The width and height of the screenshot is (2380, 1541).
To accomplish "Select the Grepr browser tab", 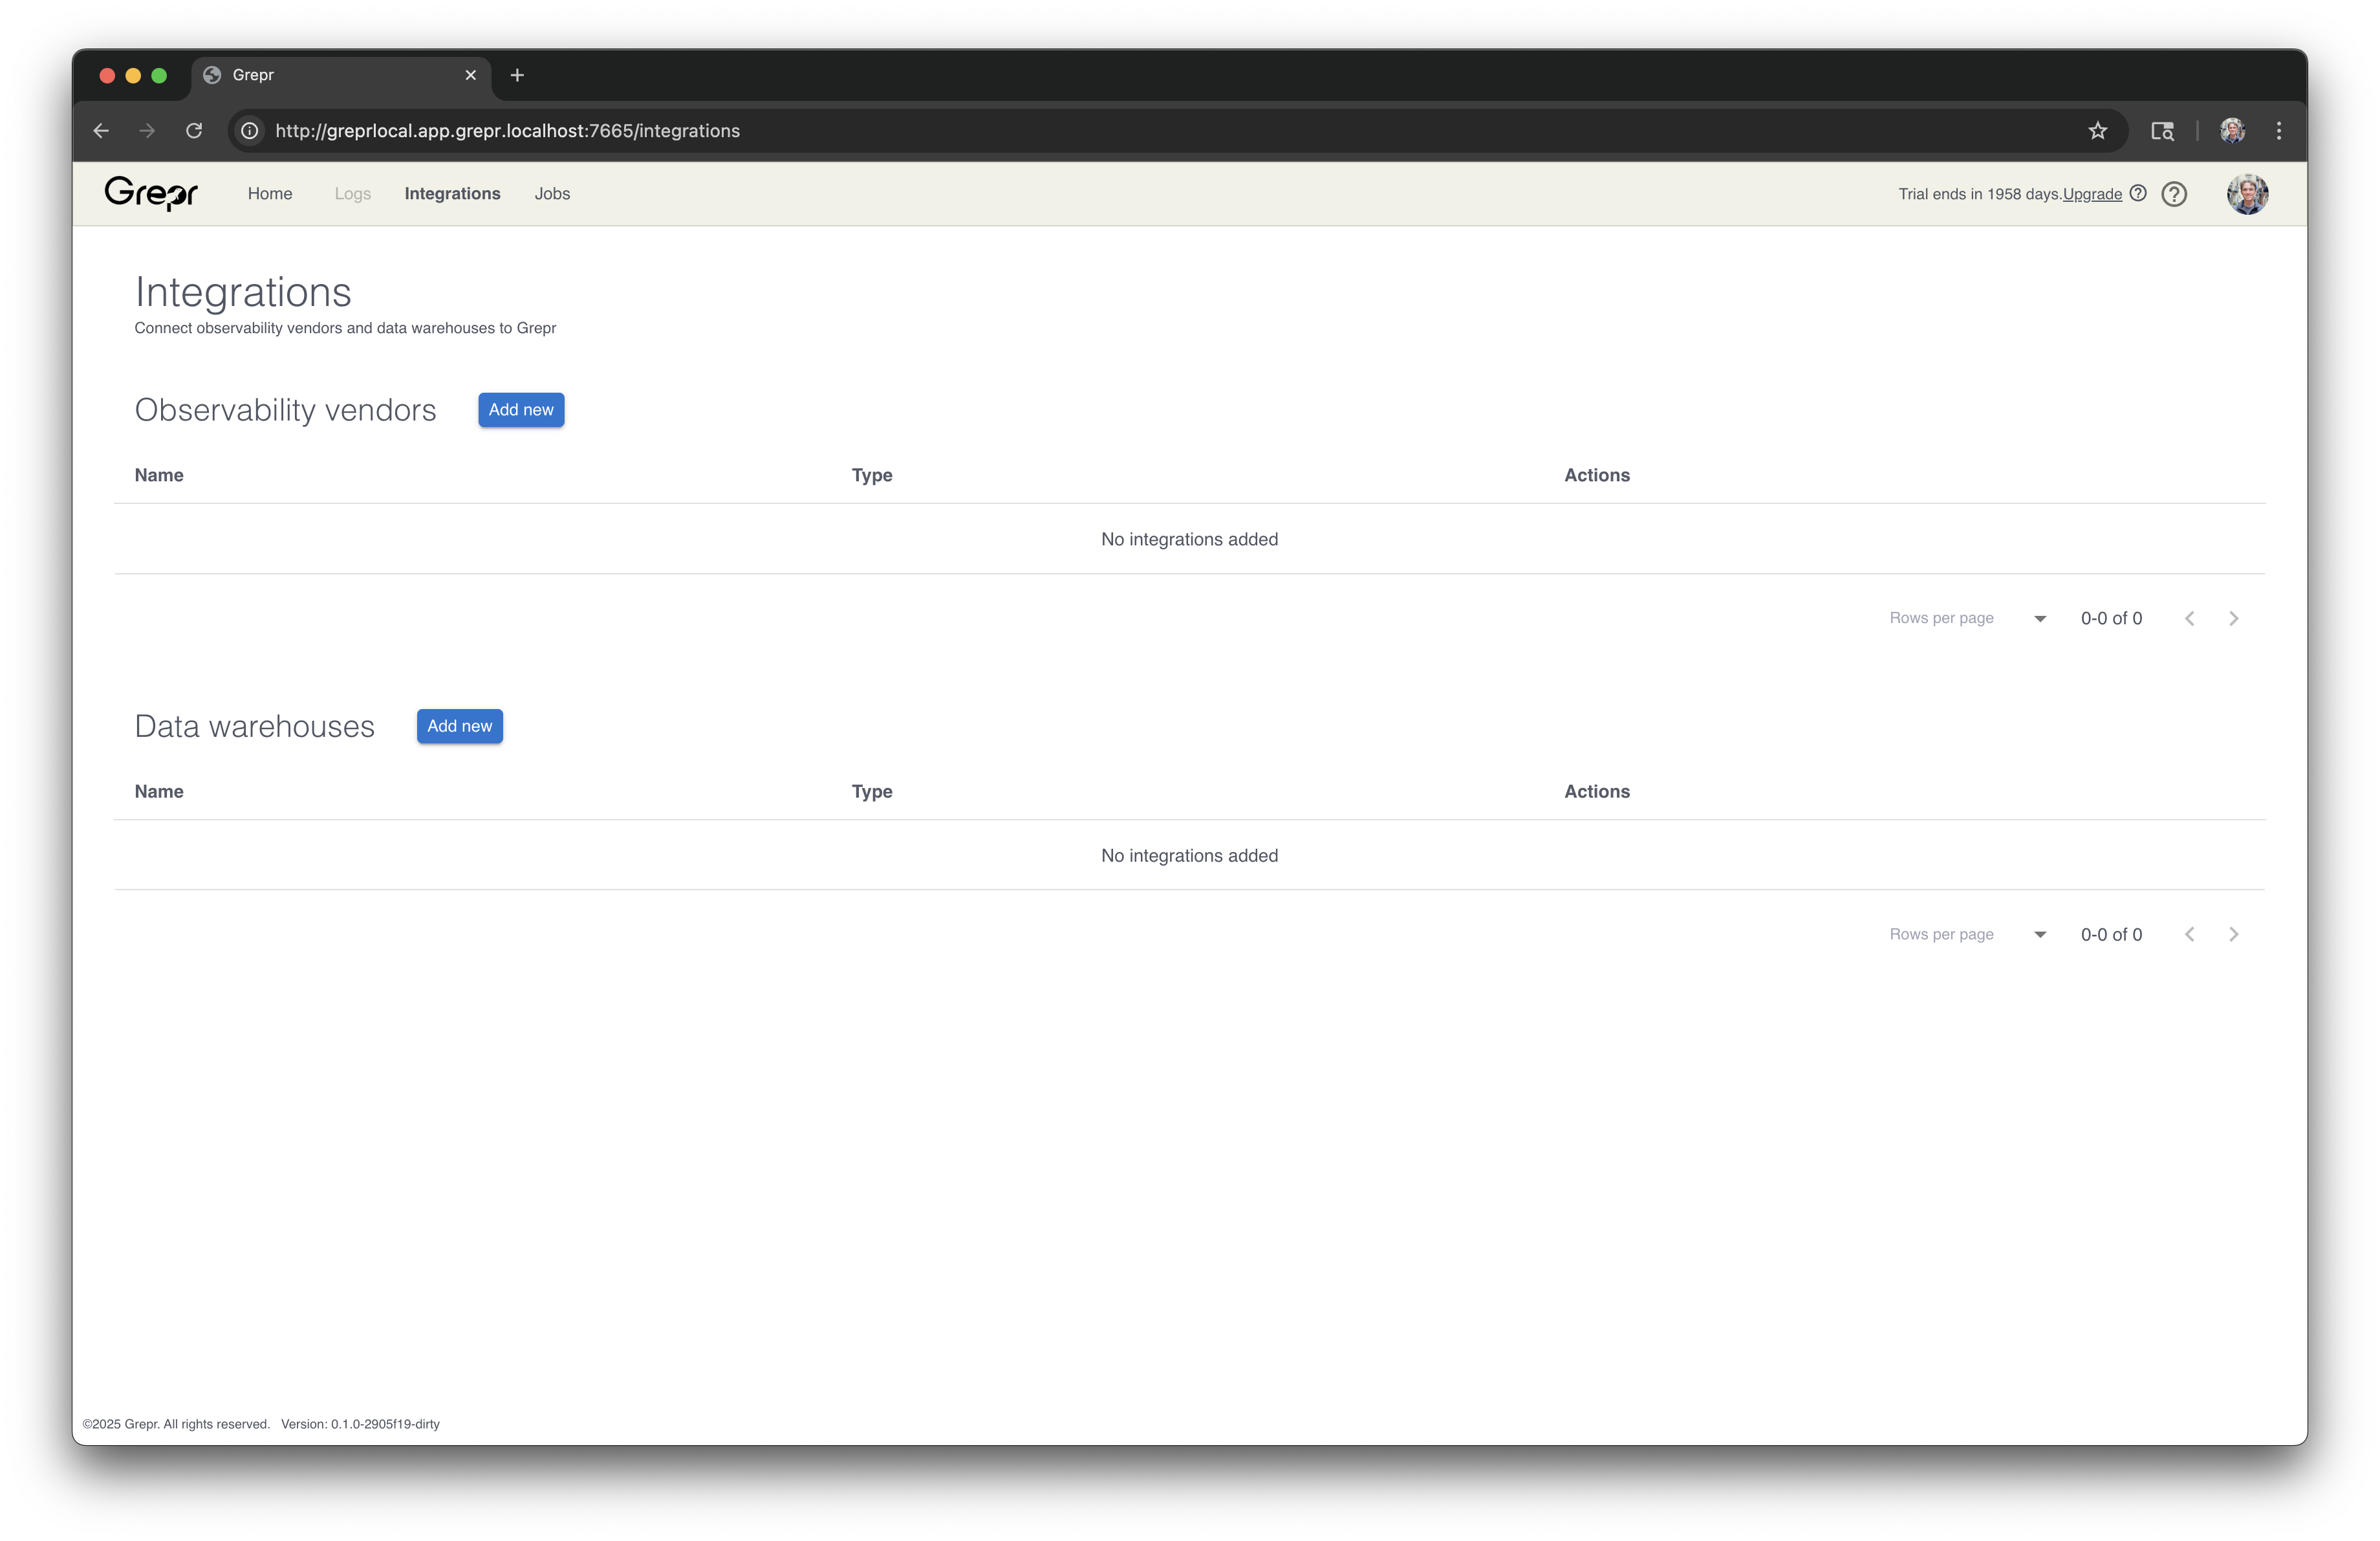I will 340,75.
